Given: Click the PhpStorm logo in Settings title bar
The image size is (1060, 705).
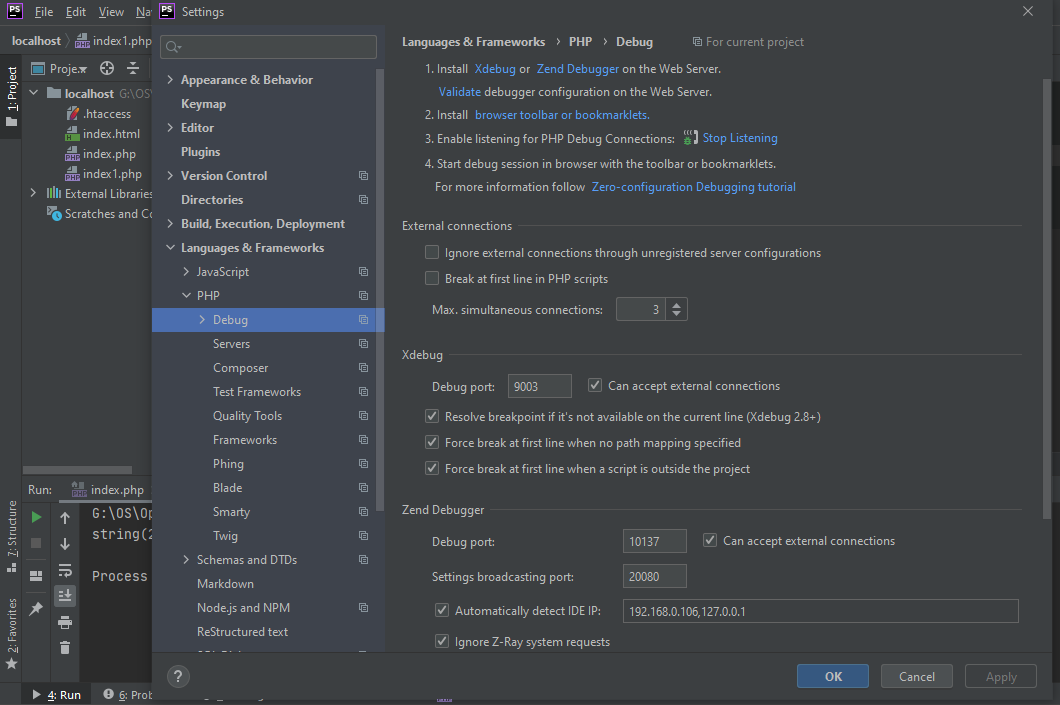Looking at the screenshot, I should (x=167, y=11).
